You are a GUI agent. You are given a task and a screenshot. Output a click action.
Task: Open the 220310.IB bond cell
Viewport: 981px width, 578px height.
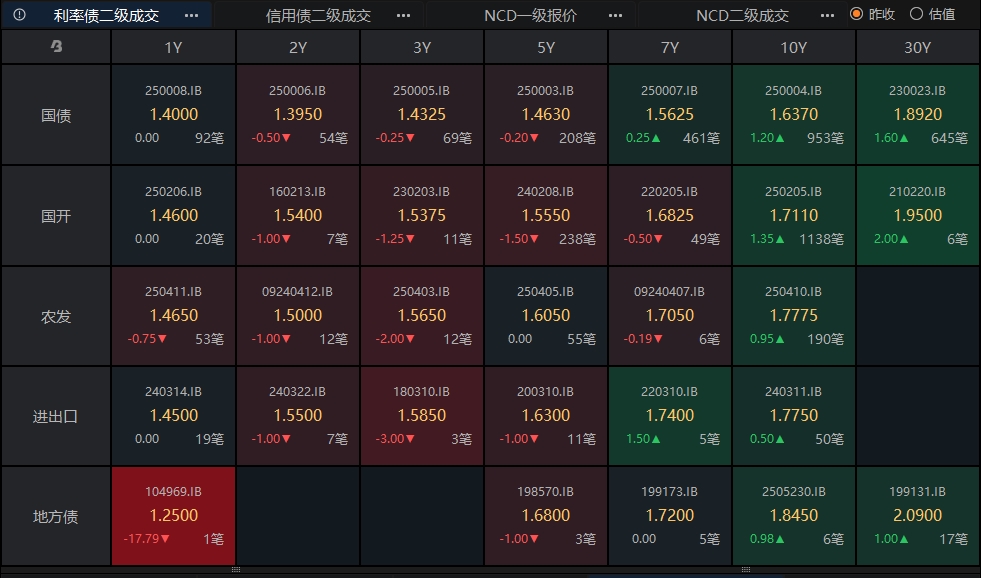(669, 416)
